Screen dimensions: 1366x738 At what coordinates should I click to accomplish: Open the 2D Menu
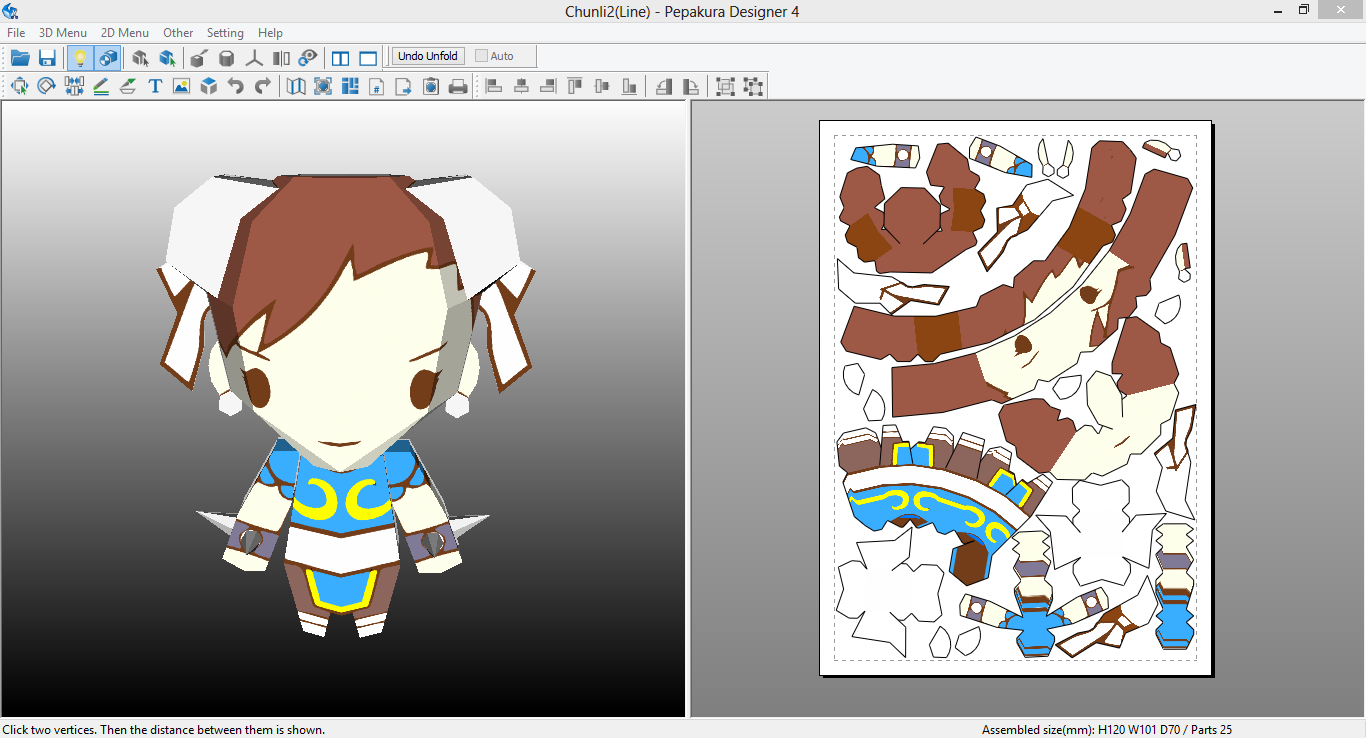click(x=125, y=33)
